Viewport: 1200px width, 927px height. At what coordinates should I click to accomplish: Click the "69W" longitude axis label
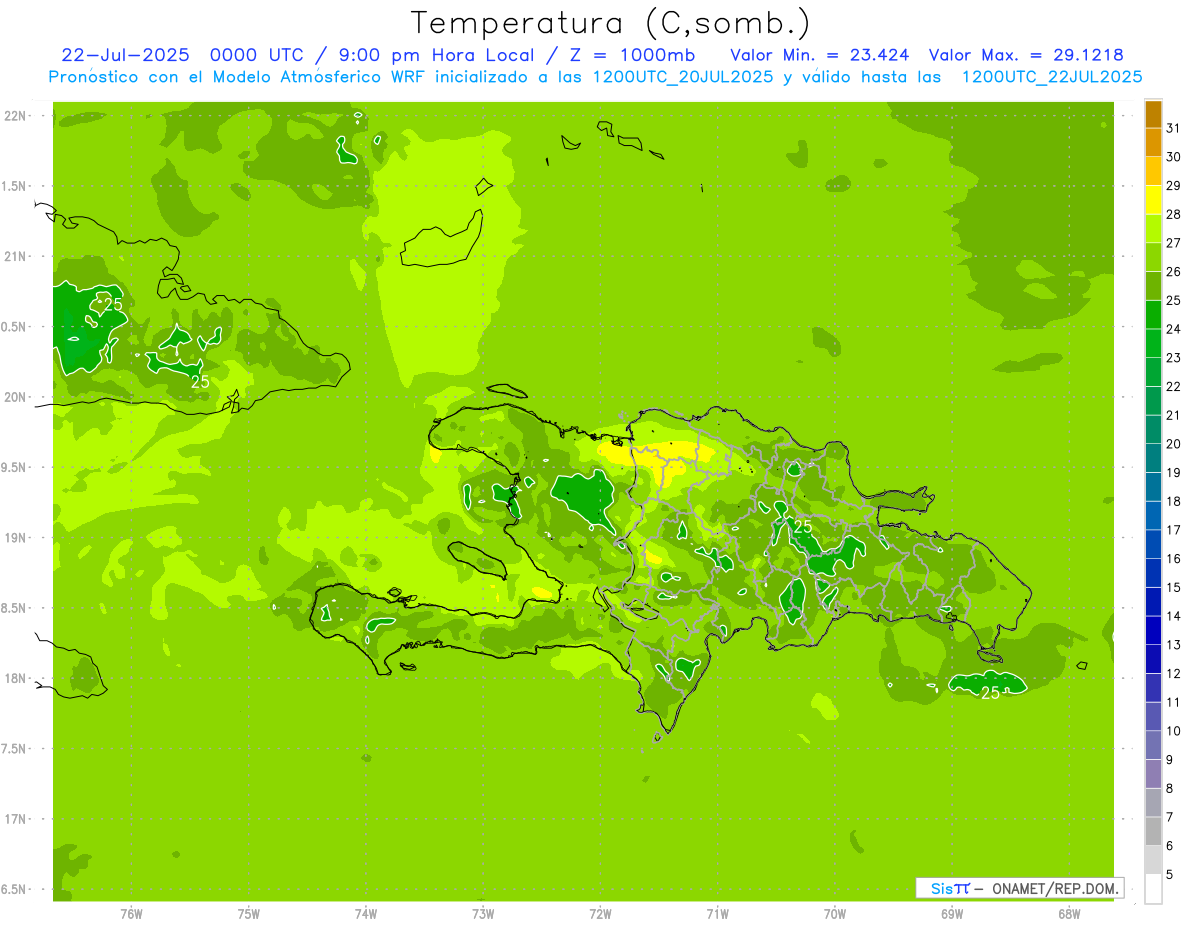[952, 914]
